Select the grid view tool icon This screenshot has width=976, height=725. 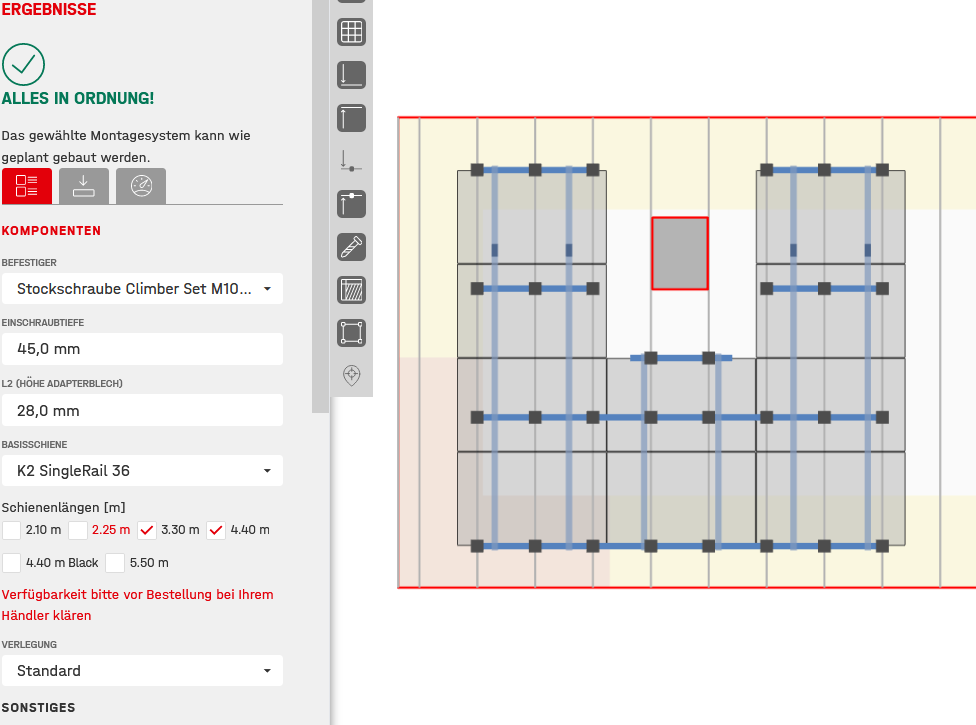(x=351, y=32)
